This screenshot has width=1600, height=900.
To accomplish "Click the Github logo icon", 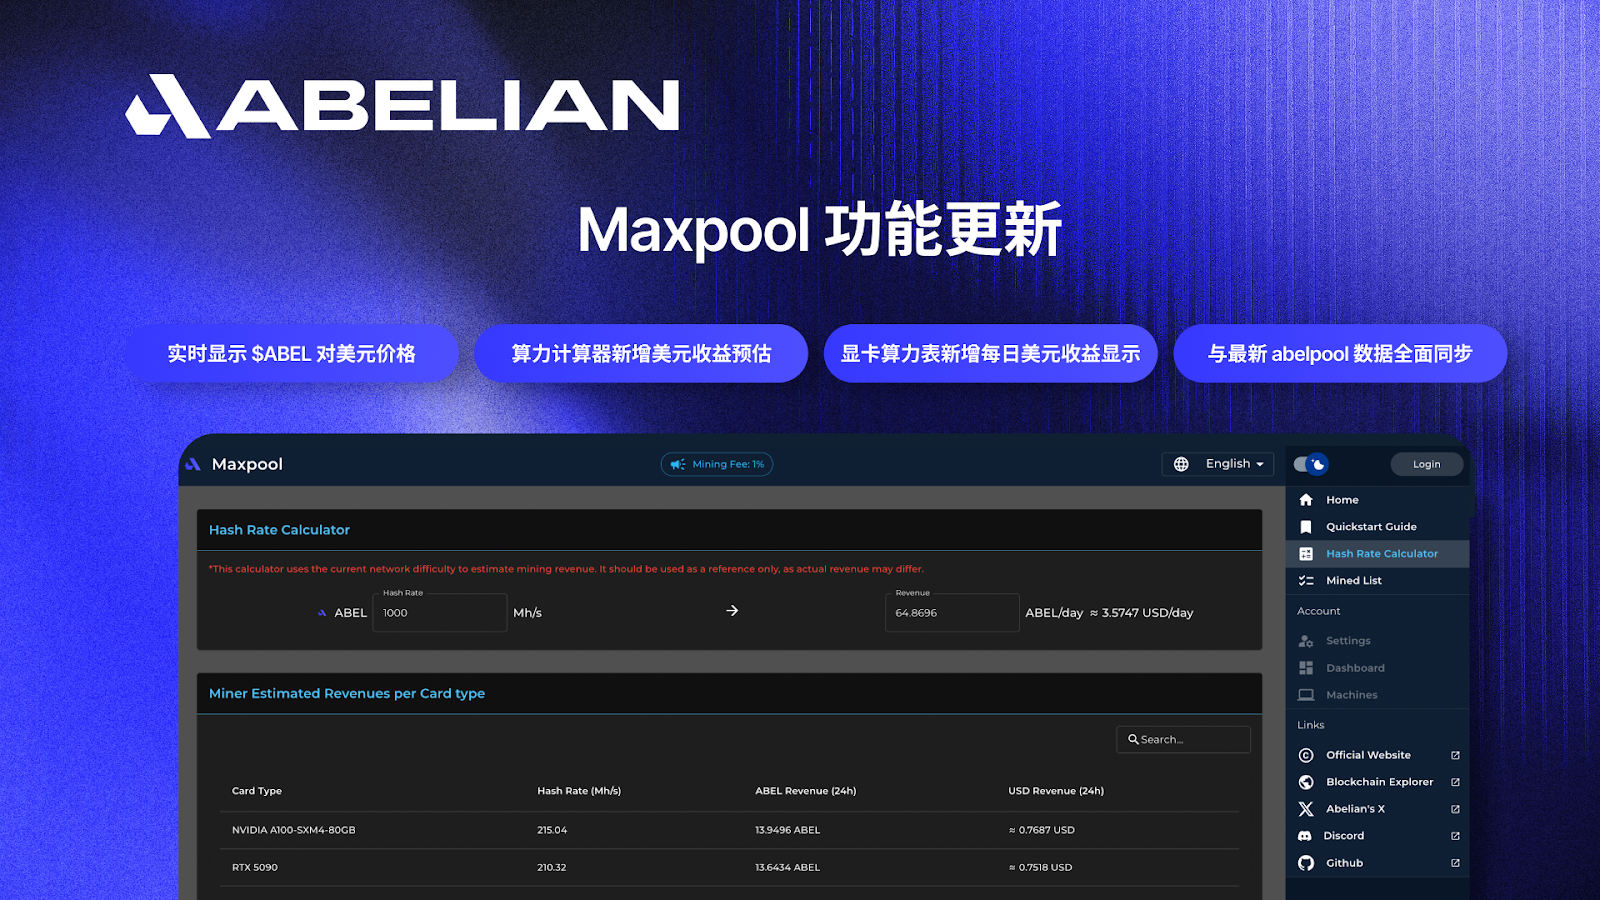I will tap(1306, 863).
